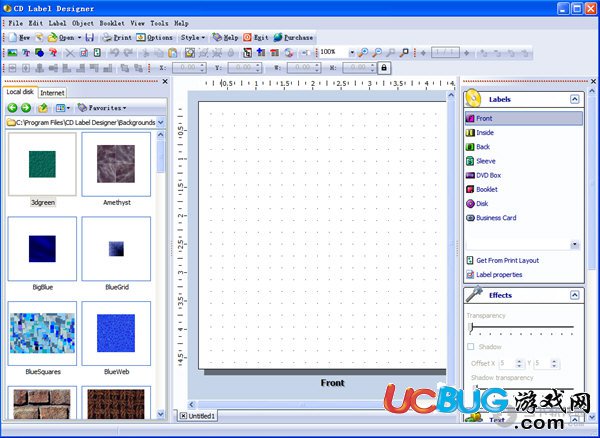Screen dimensions: 600x438
Task: Click the delete X icon
Action: point(70,53)
